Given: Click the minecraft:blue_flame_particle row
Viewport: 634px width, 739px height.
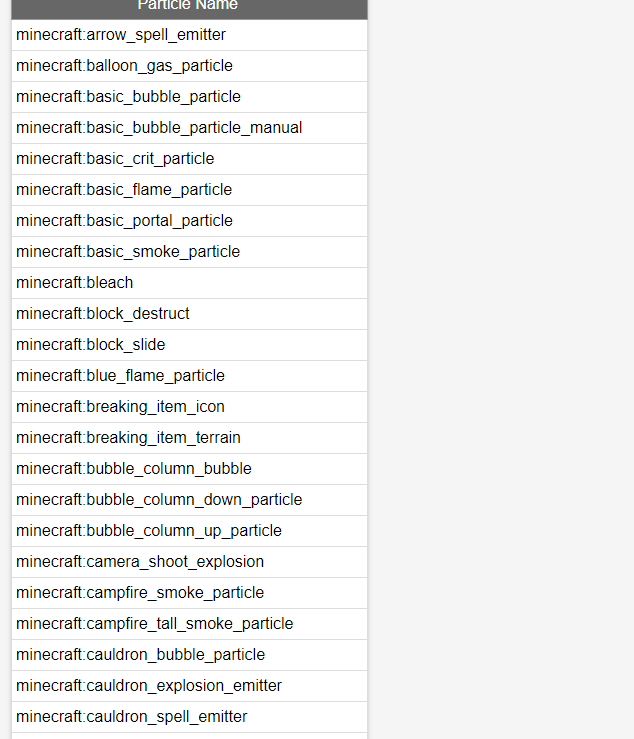Looking at the screenshot, I should pyautogui.click(x=189, y=376).
